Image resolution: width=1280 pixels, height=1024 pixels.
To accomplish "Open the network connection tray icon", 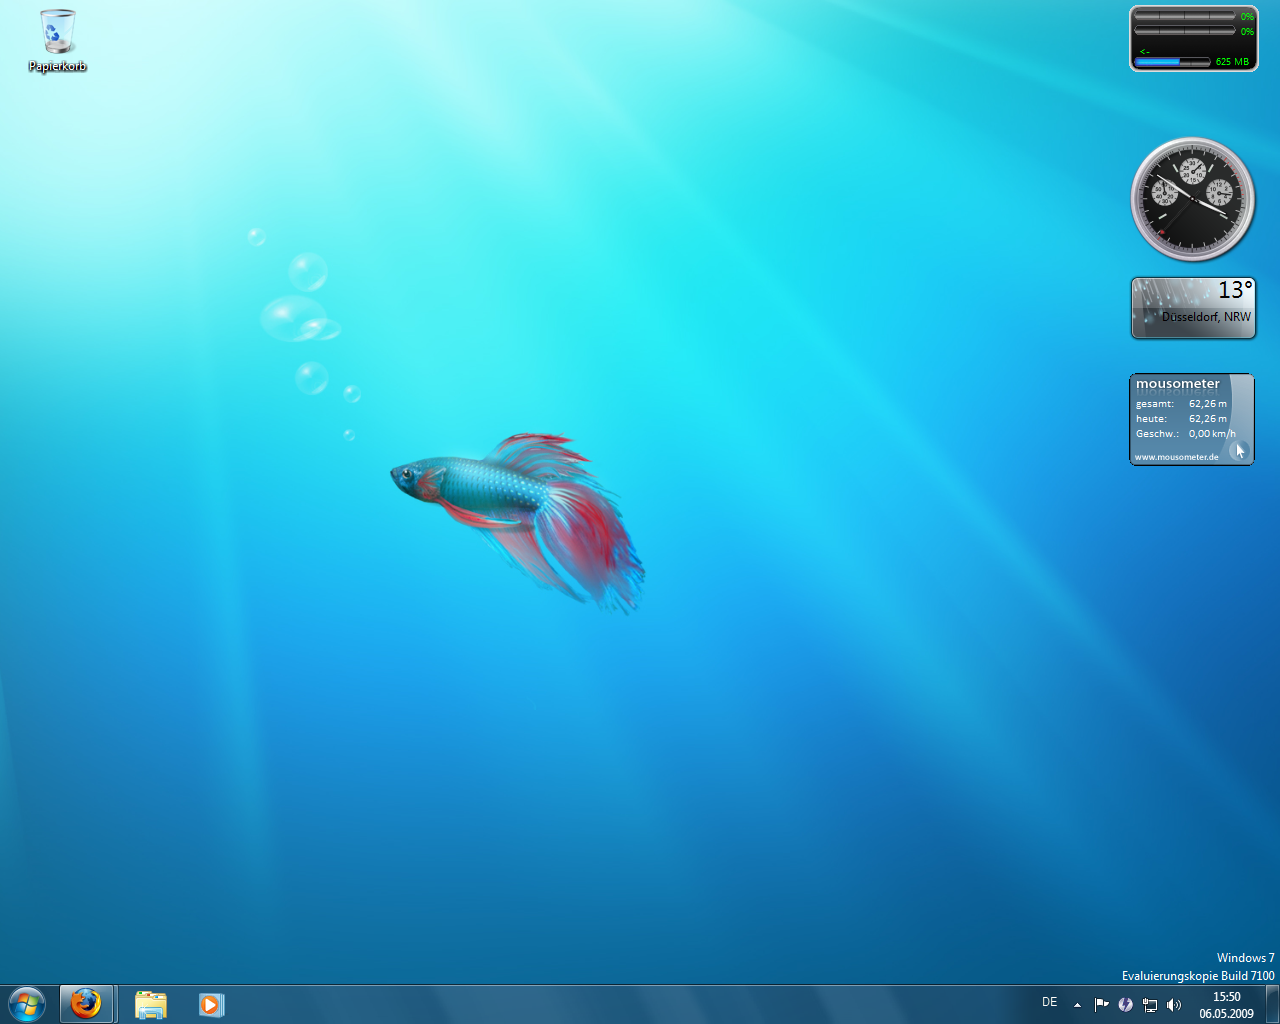I will [1150, 1004].
